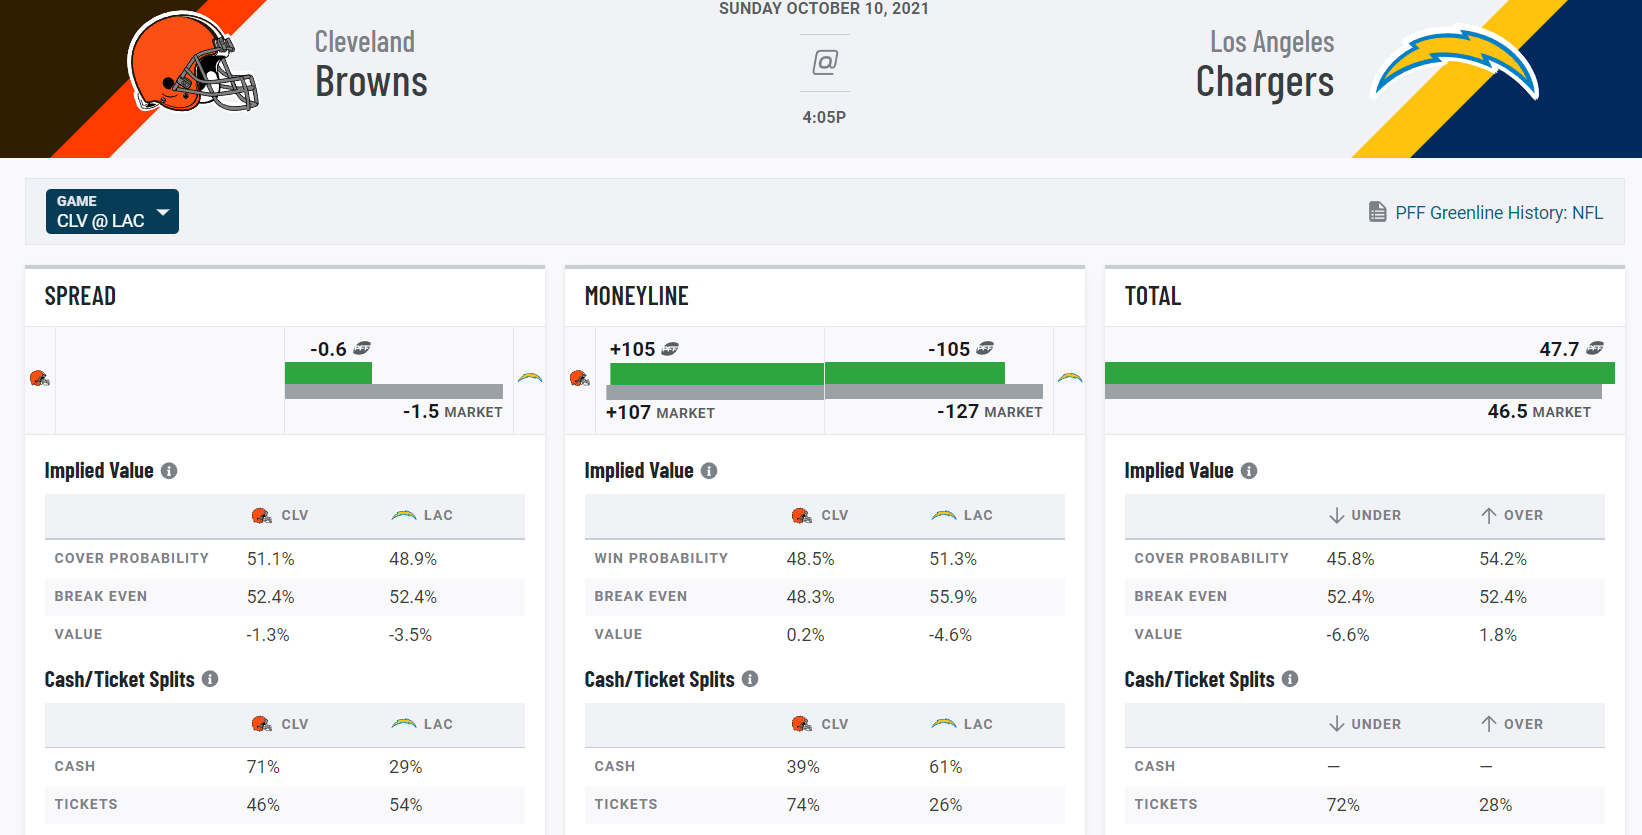This screenshot has height=835, width=1642.
Task: Show info for Spread Implied Value
Action: click(169, 471)
